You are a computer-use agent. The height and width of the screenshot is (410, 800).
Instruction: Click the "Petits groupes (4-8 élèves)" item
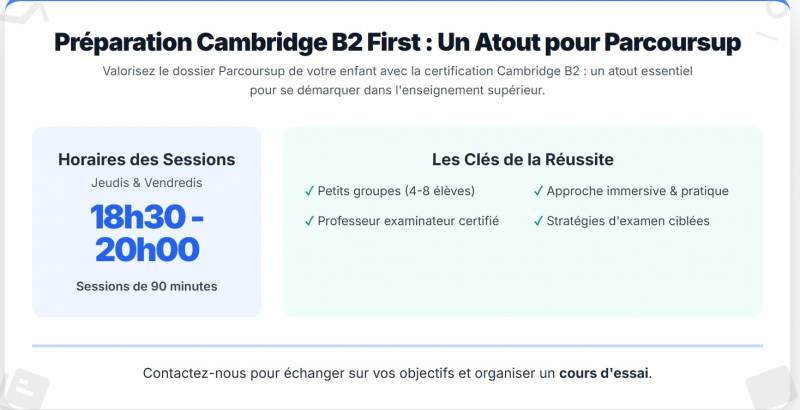click(x=396, y=191)
